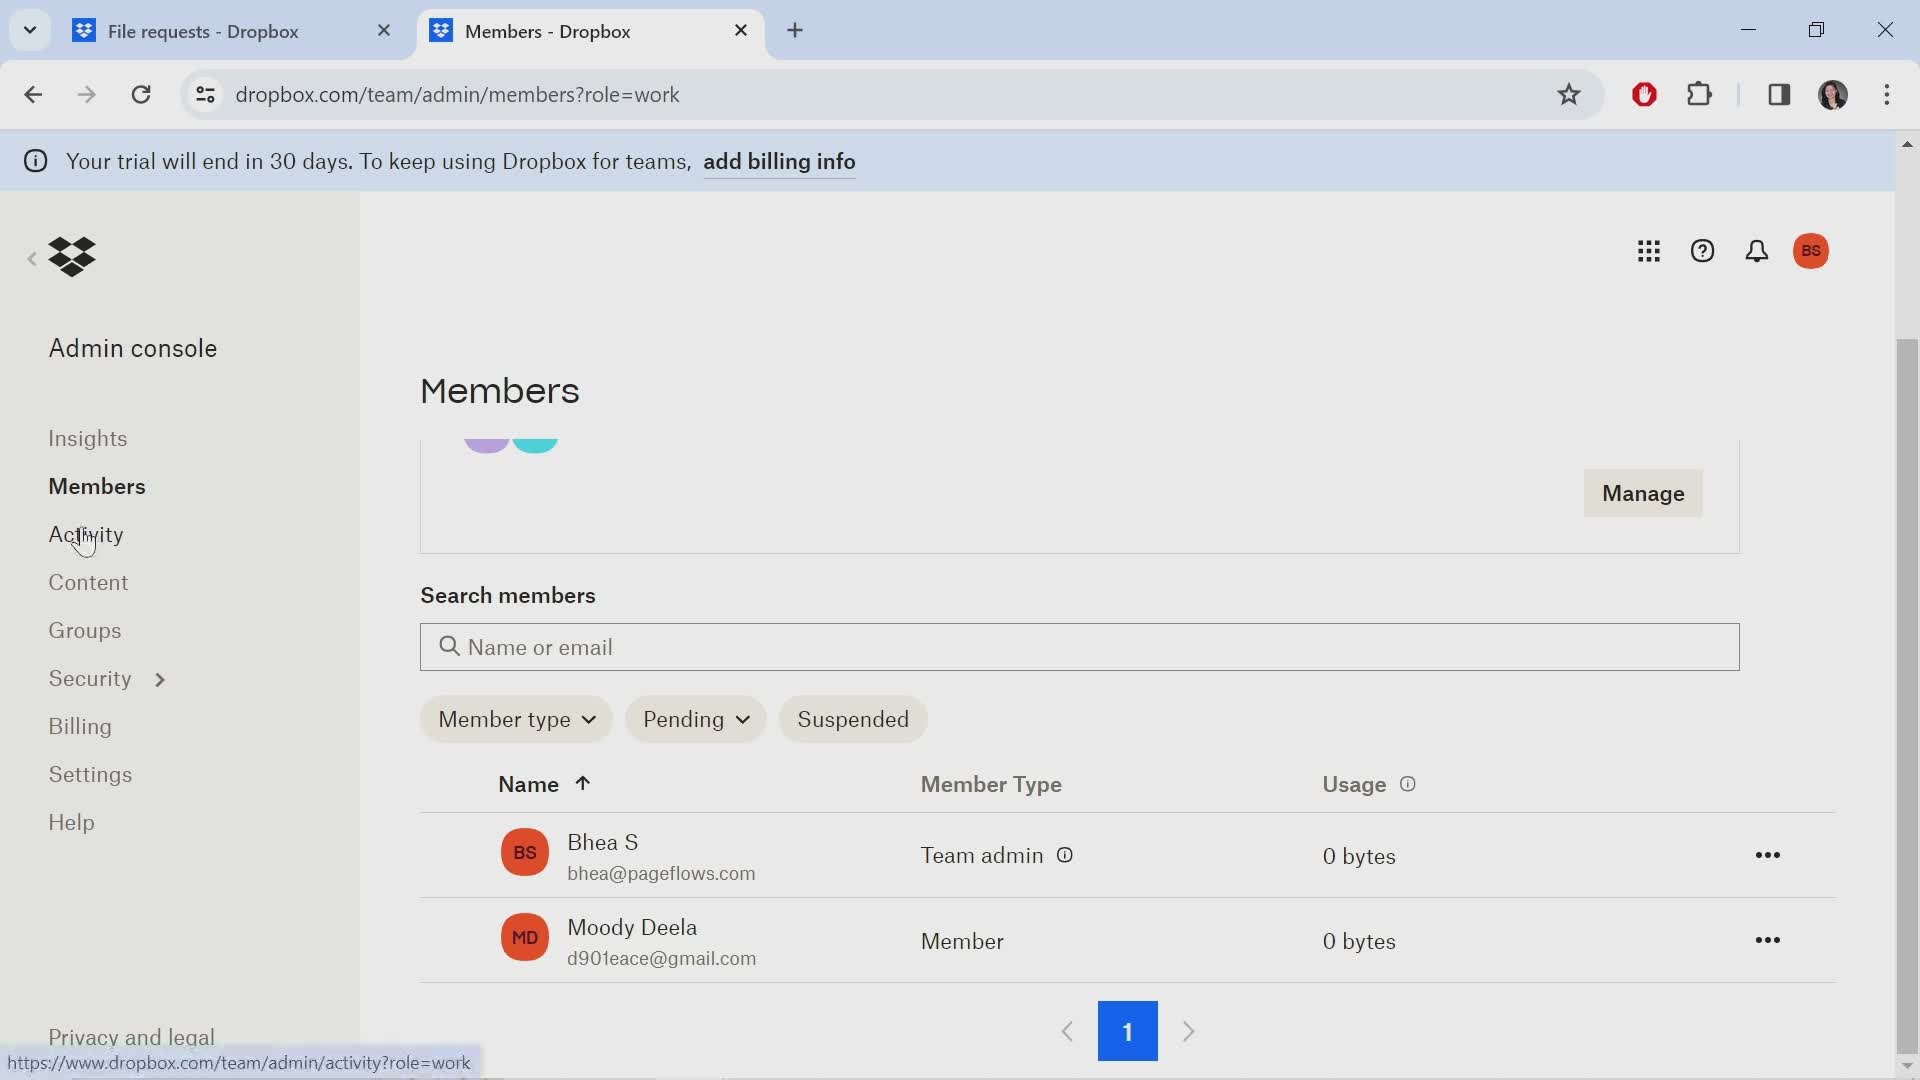Open Settings in admin console
Viewport: 1920px width, 1080px height.
(x=90, y=775)
